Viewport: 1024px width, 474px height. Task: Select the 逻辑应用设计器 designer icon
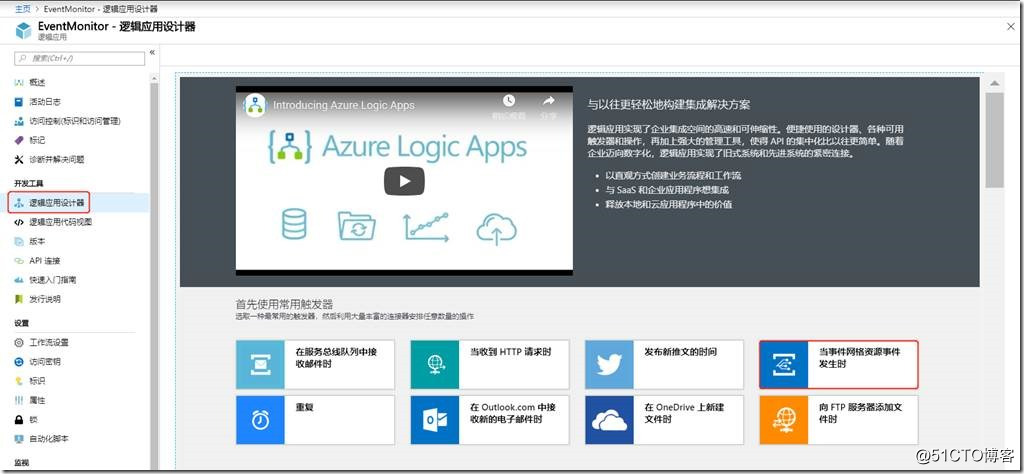point(19,203)
